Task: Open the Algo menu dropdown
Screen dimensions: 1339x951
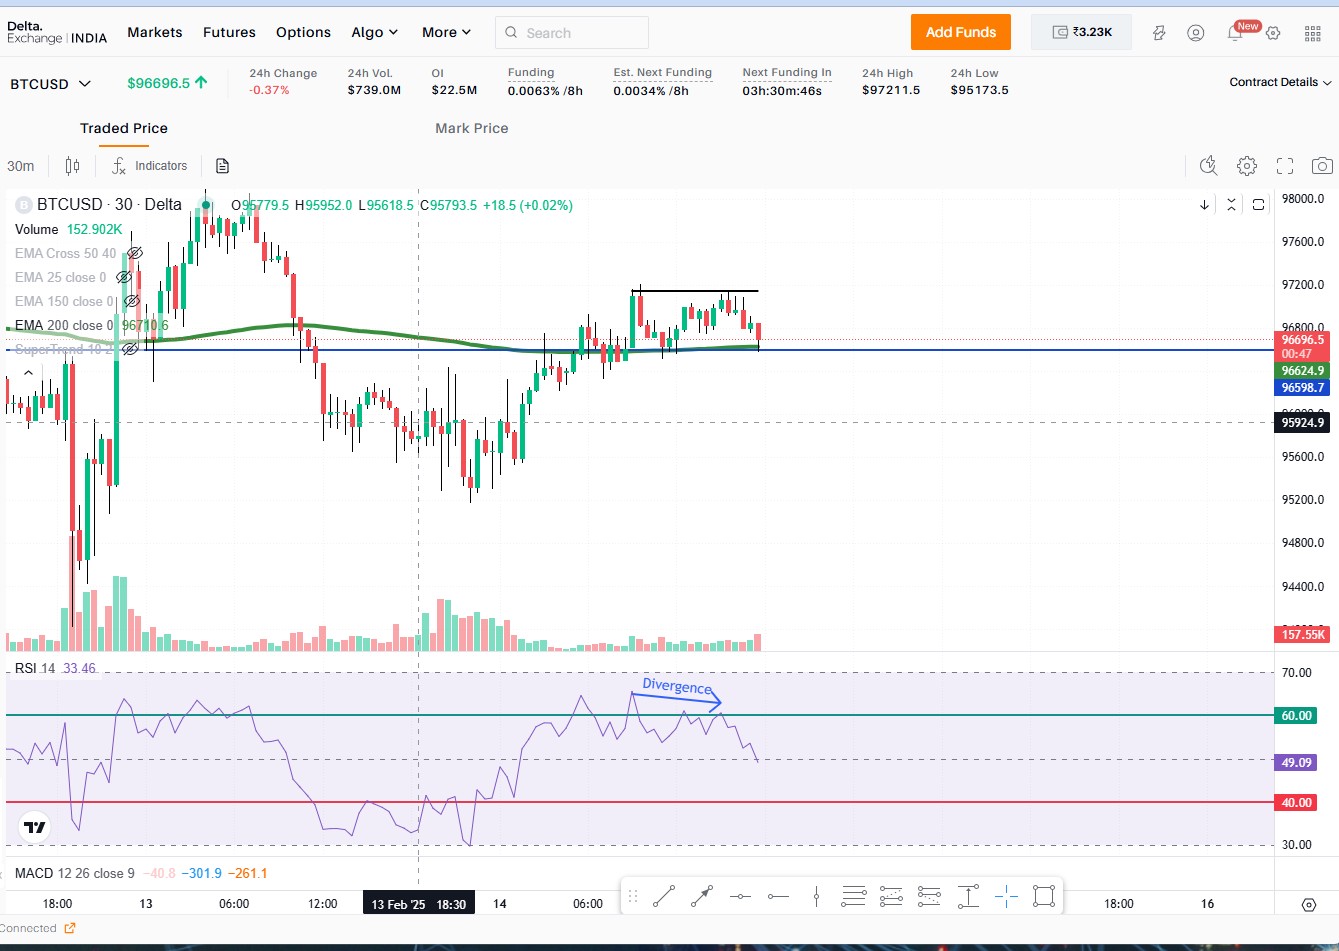Action: coord(374,32)
